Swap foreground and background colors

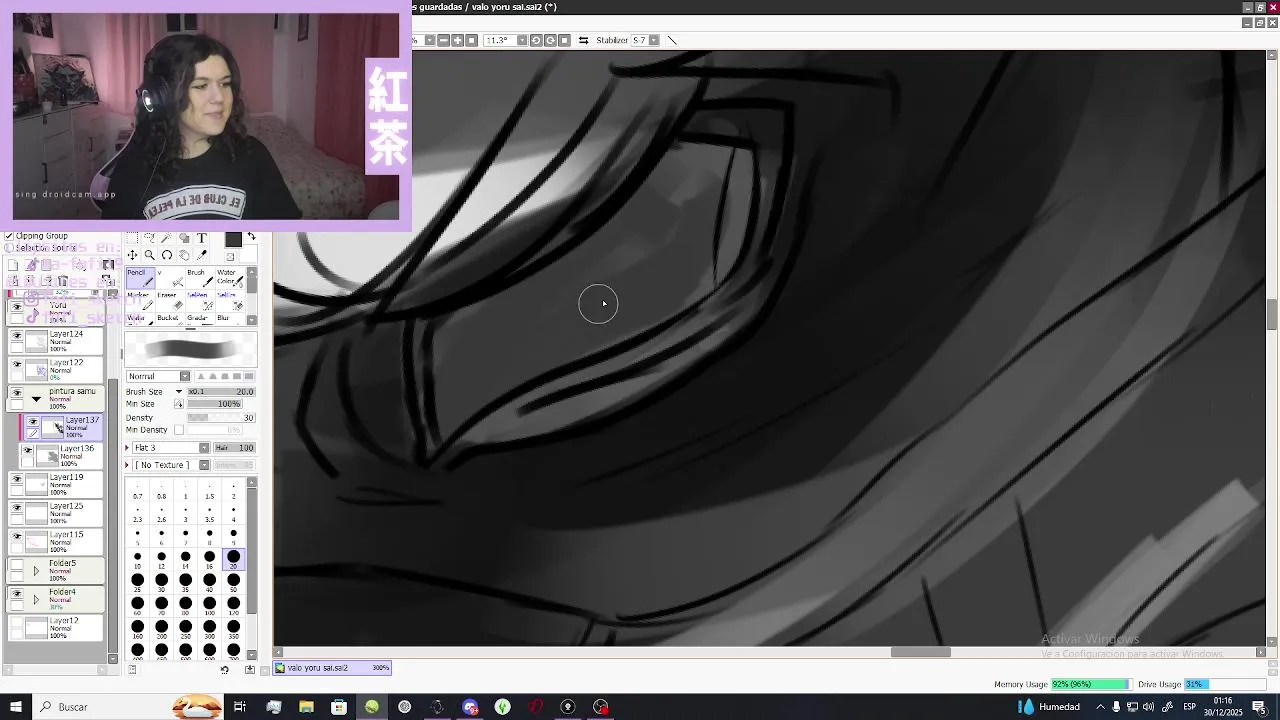coord(251,236)
